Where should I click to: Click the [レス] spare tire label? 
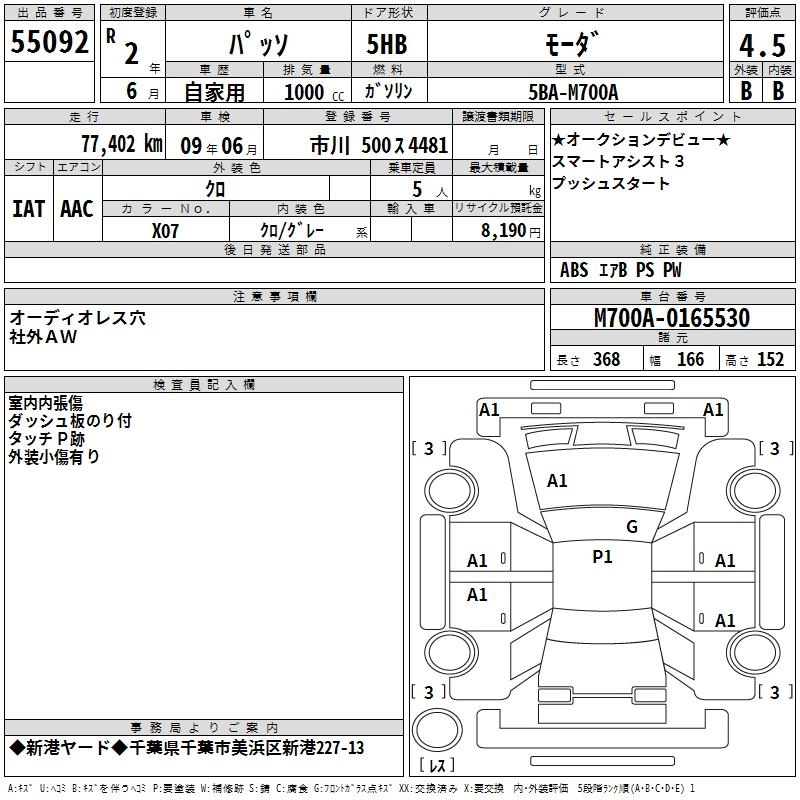pyautogui.click(x=437, y=765)
